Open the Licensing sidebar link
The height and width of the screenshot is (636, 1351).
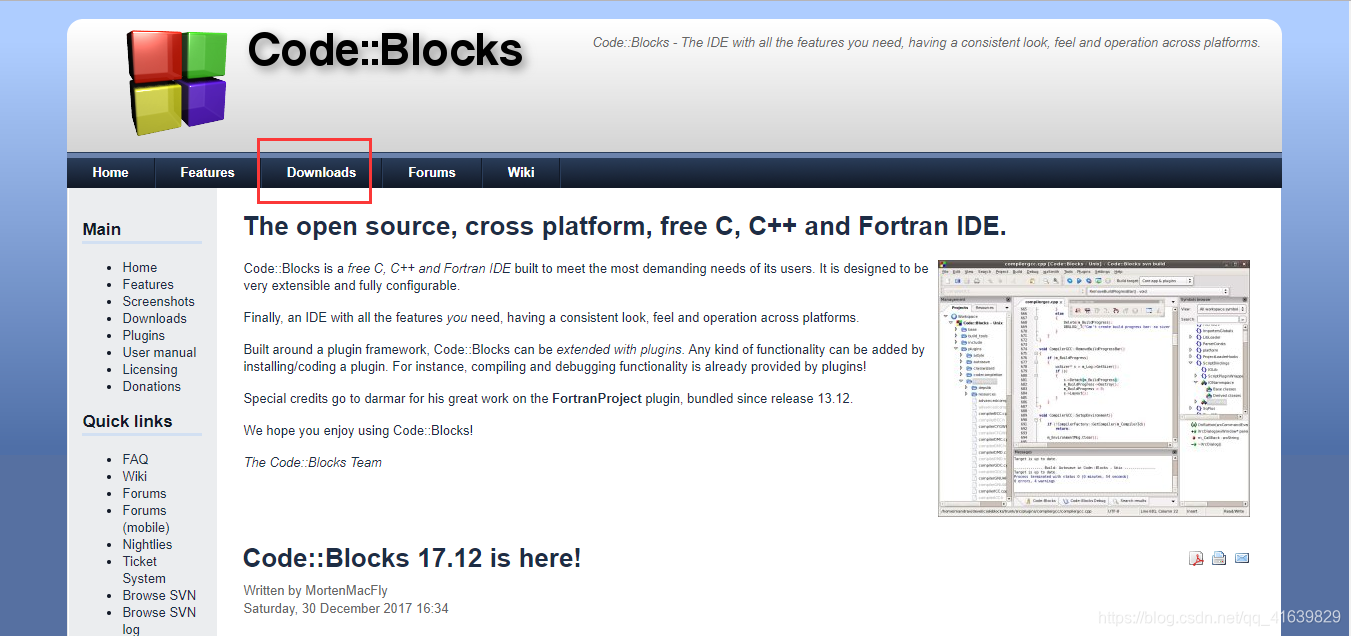150,369
